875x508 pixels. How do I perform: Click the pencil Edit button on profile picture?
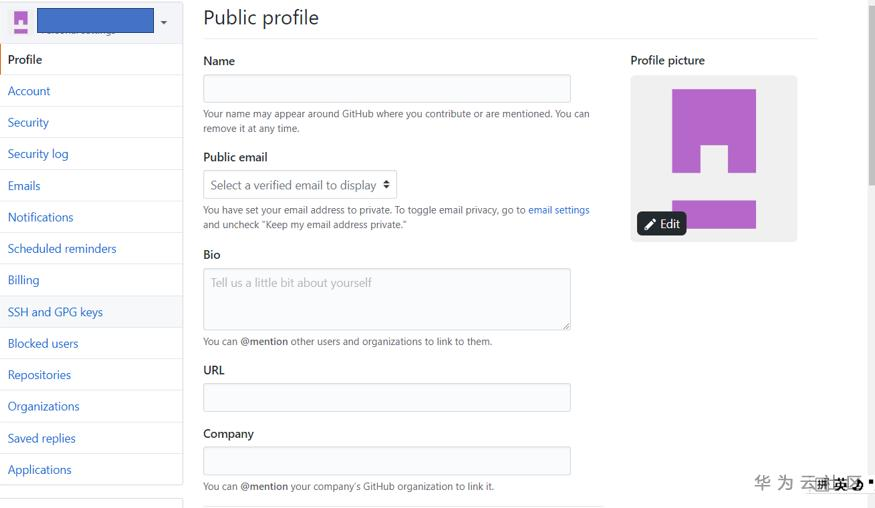[x=661, y=224]
